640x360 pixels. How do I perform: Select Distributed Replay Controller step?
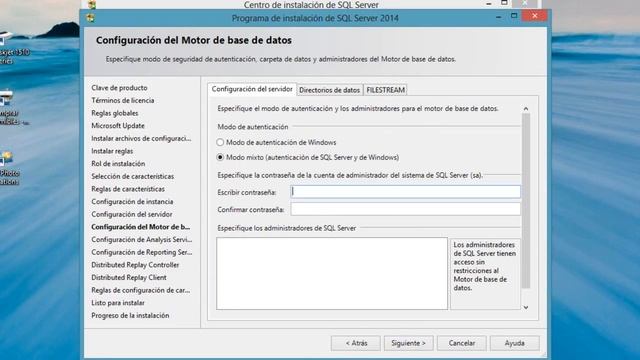click(135, 265)
